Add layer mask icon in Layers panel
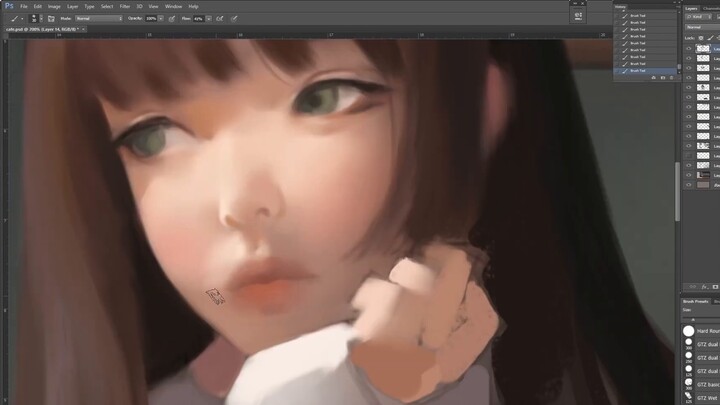Image resolution: width=720 pixels, height=405 pixels. tap(715, 287)
